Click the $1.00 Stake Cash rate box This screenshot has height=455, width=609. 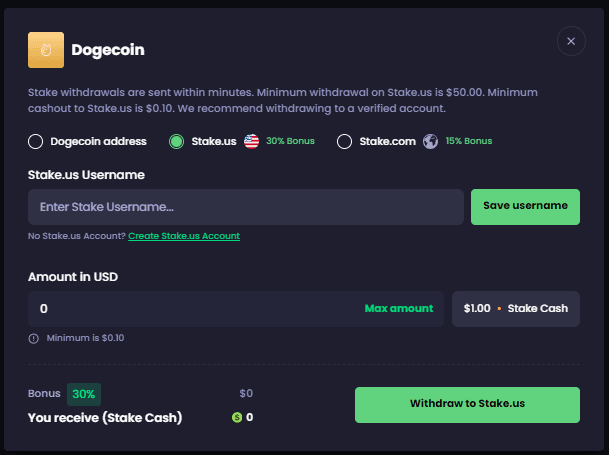click(x=515, y=309)
